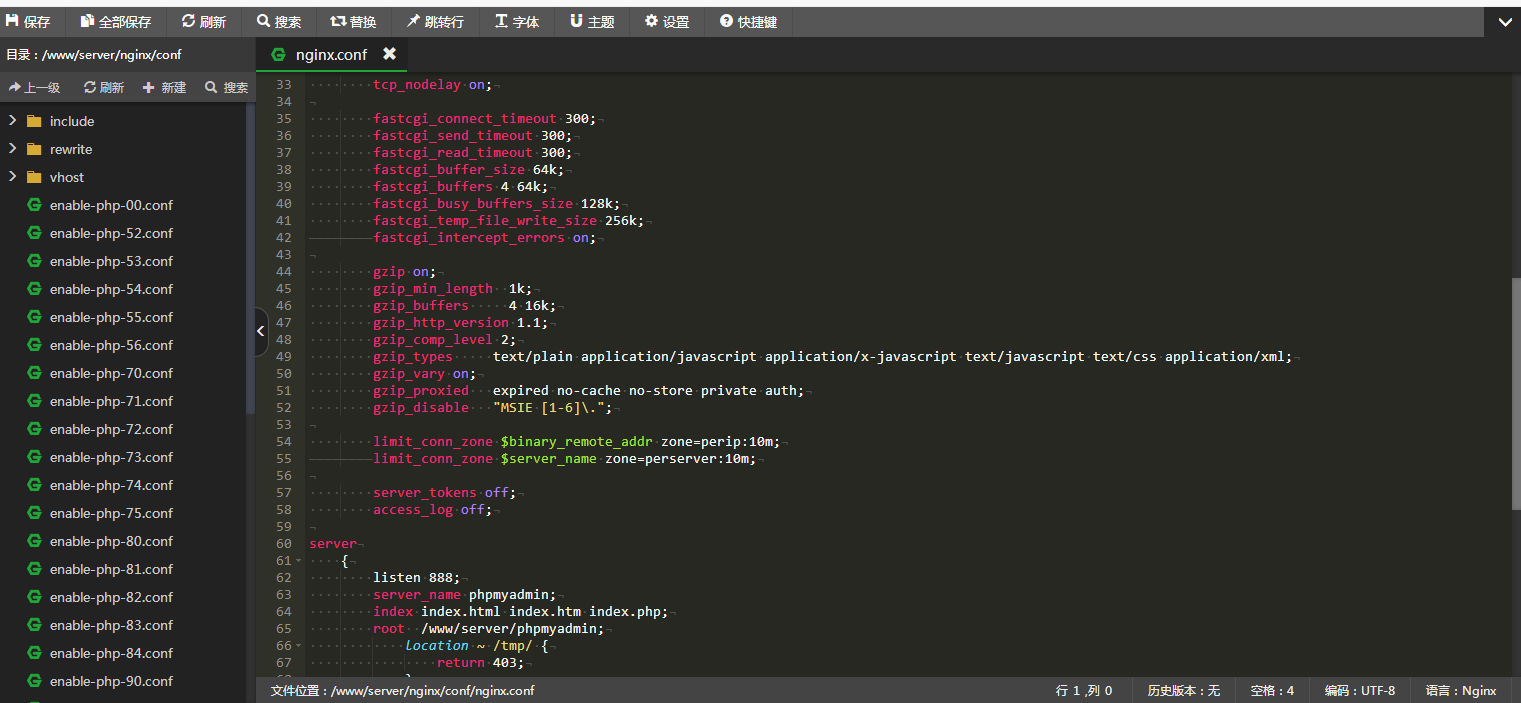This screenshot has width=1521, height=703.
Task: Open 跳转行 go-to-line tool
Action: pos(435,21)
